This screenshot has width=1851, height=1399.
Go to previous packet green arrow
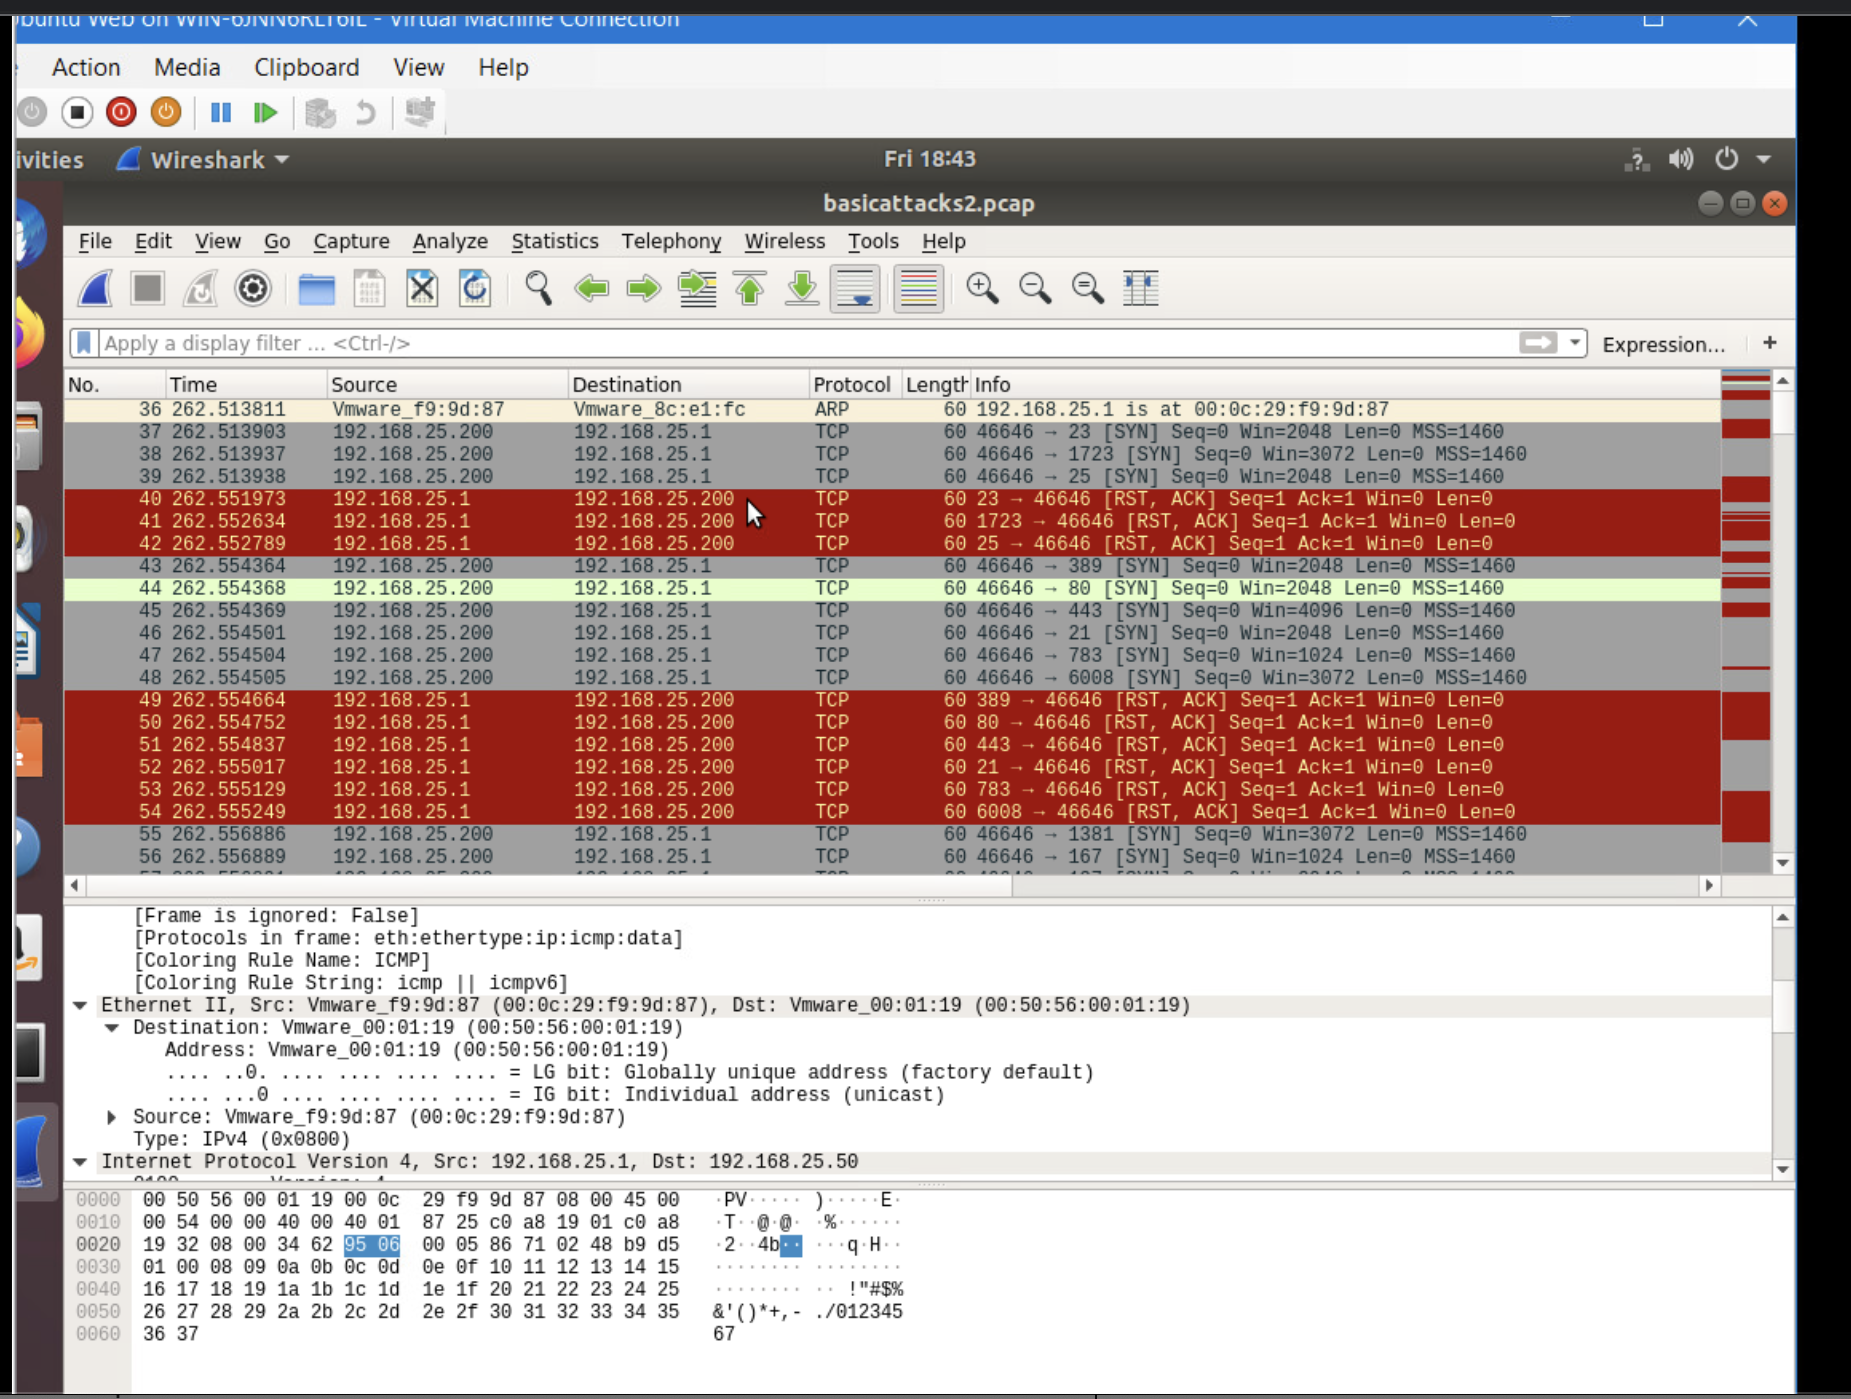[x=591, y=289]
